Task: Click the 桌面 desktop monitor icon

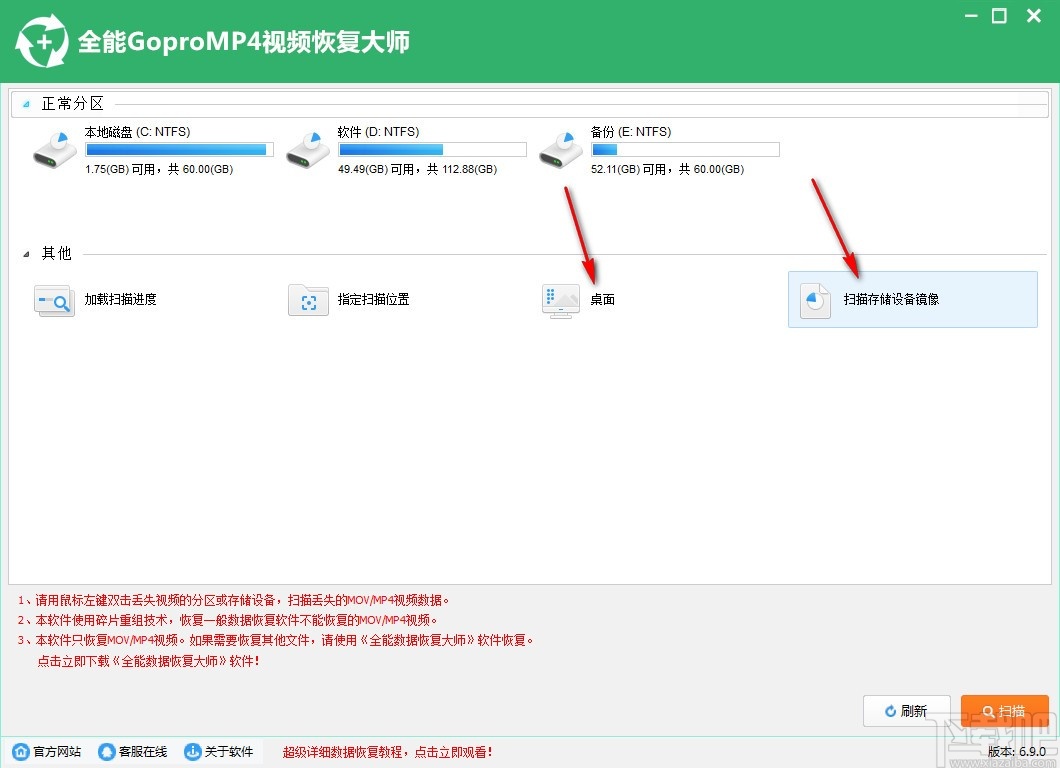Action: click(x=560, y=301)
